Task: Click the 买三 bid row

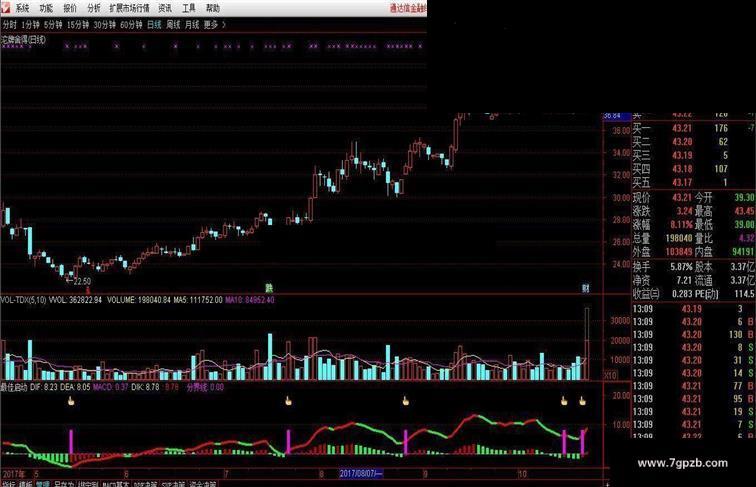Action: (x=694, y=155)
